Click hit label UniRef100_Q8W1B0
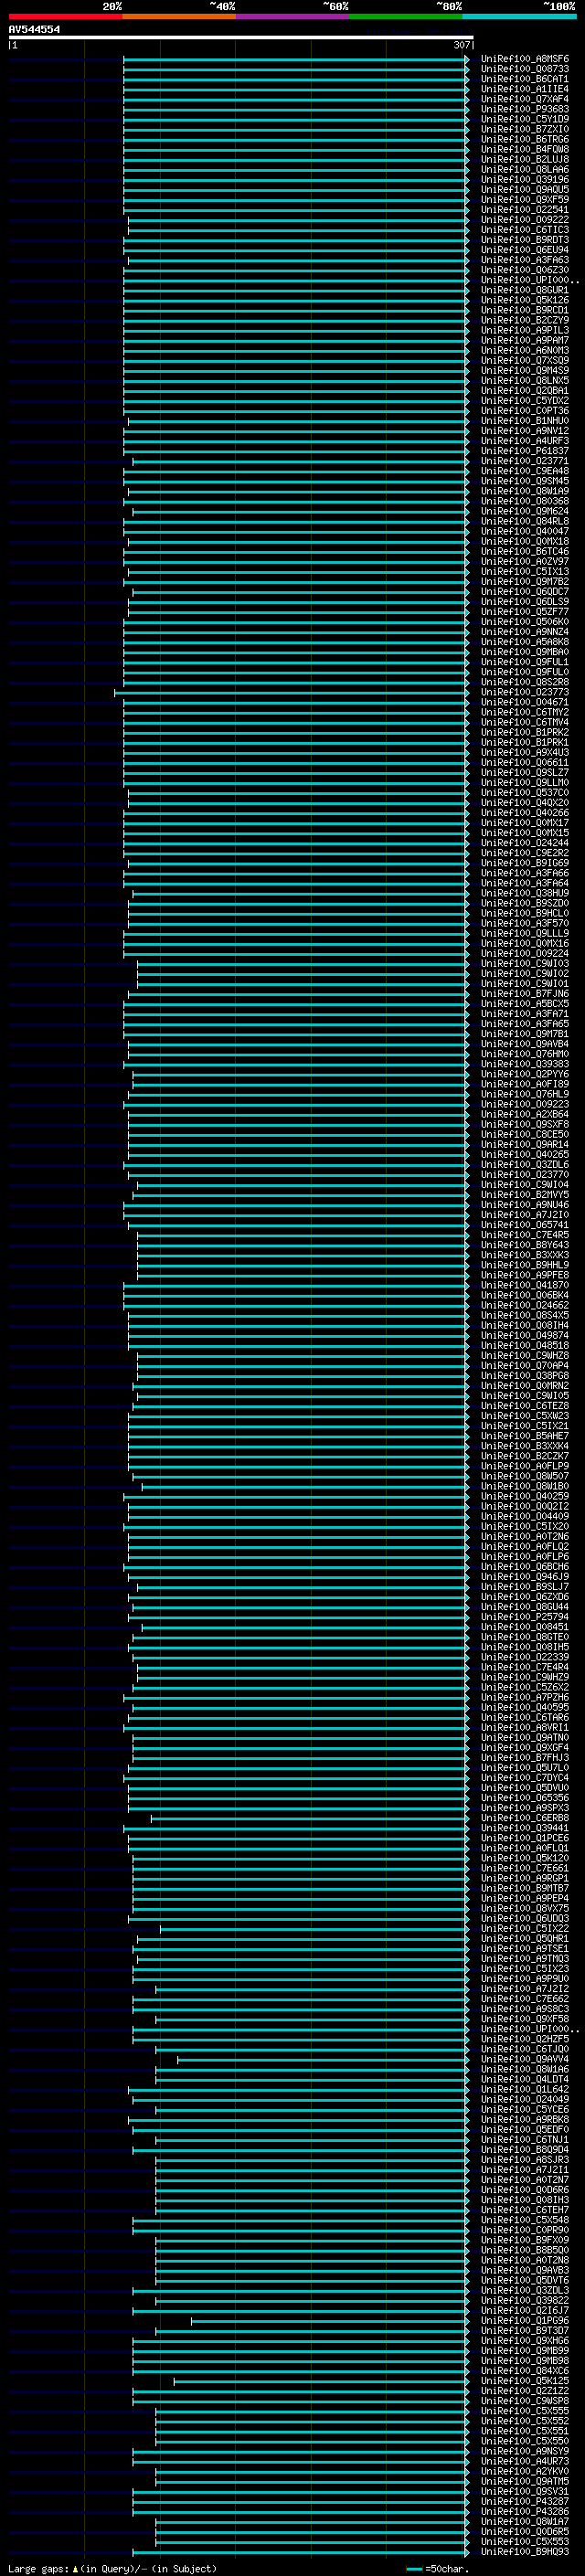The image size is (585, 2576). (525, 1487)
